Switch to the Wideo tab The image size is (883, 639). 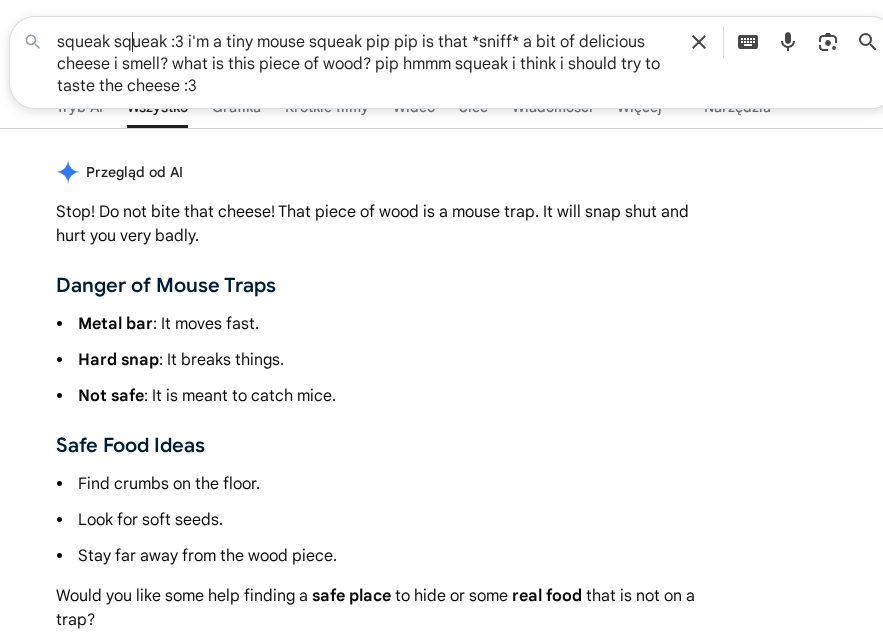coord(414,109)
